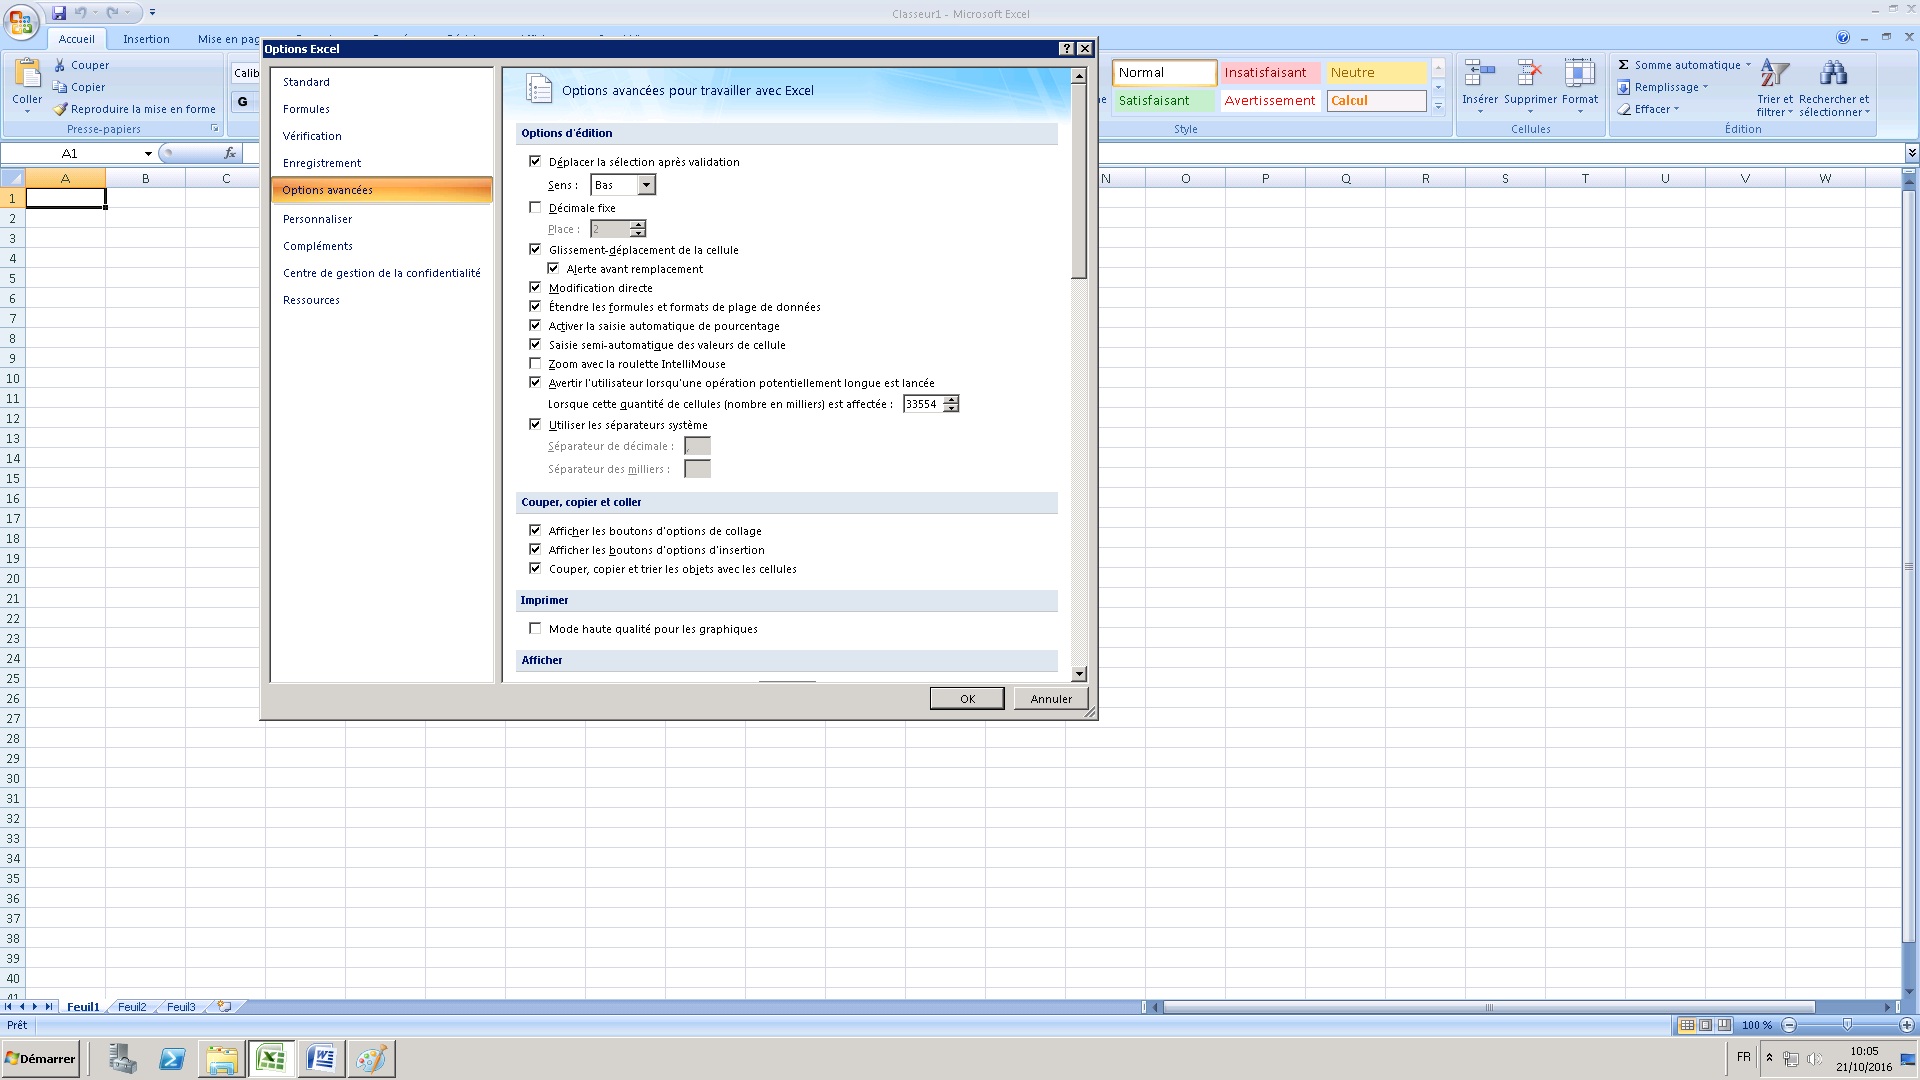Click the cell quantity field showing 33554
This screenshot has width=1920, height=1080.
[923, 404]
